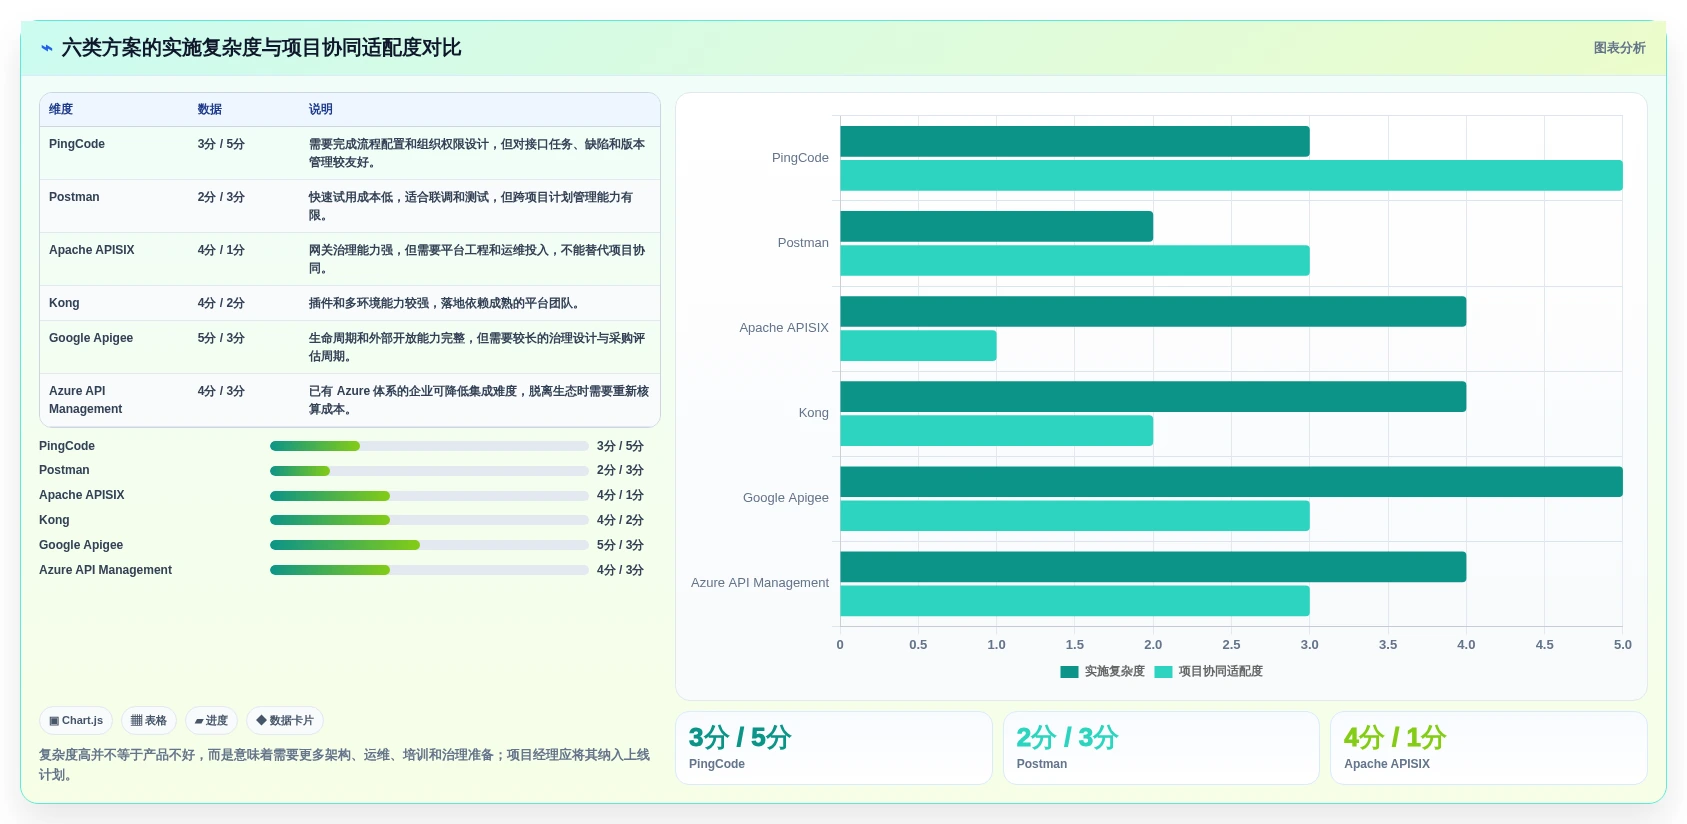The width and height of the screenshot is (1687, 824).
Task: Click table cell 4分 / 1分 for Apache APISIX
Action: click(221, 250)
